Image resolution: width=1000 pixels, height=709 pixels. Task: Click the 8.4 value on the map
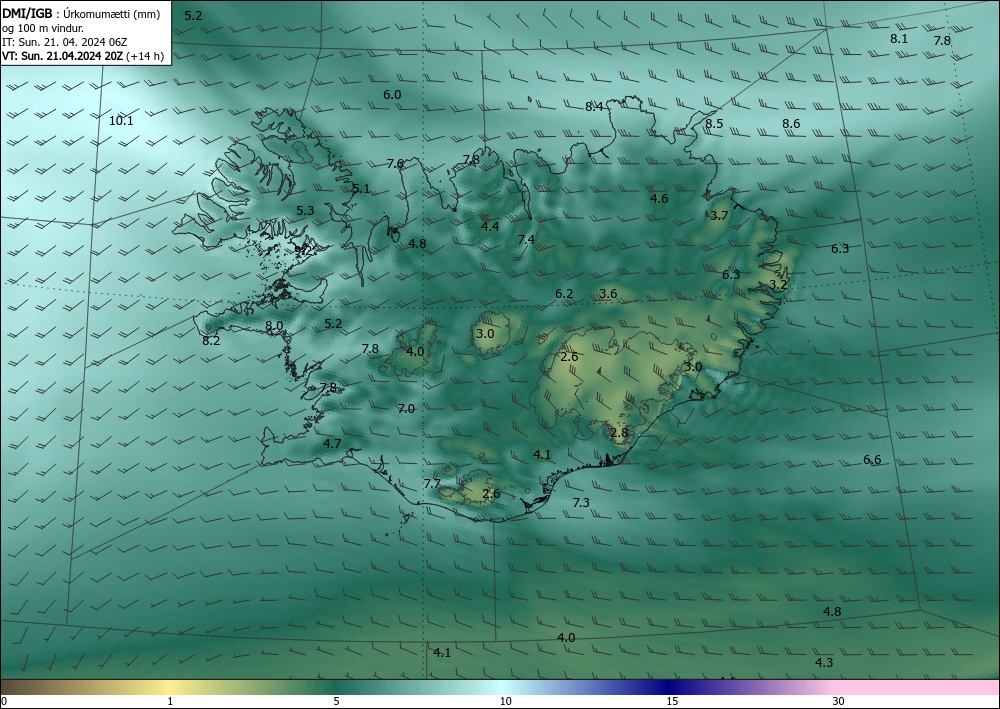[594, 106]
